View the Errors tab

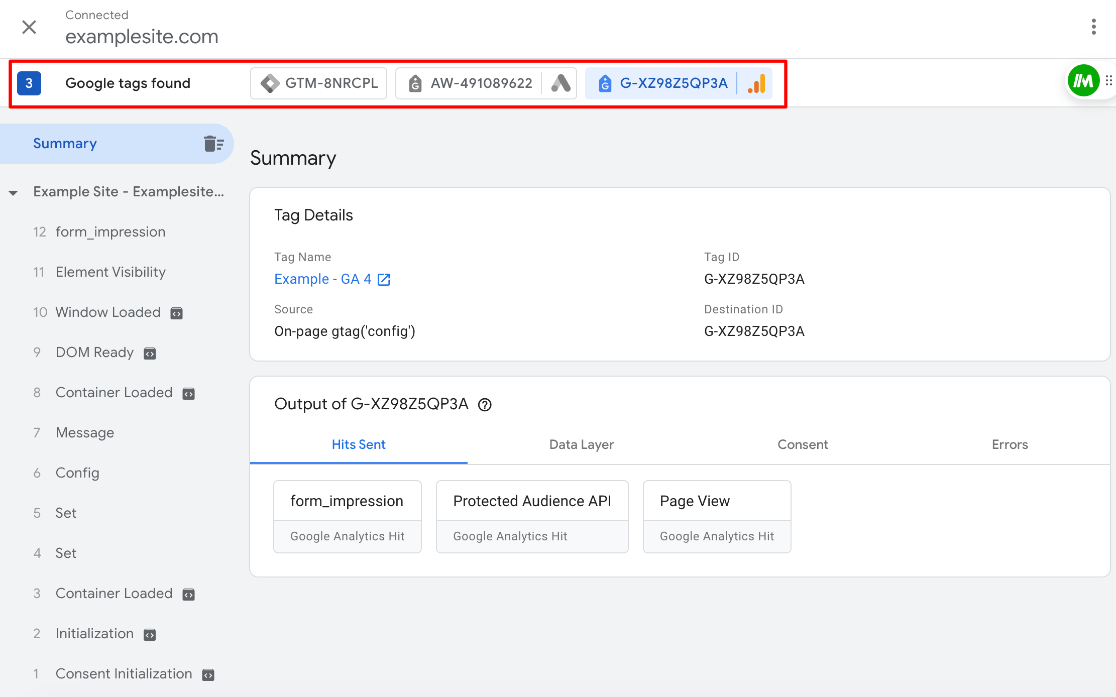point(1009,444)
